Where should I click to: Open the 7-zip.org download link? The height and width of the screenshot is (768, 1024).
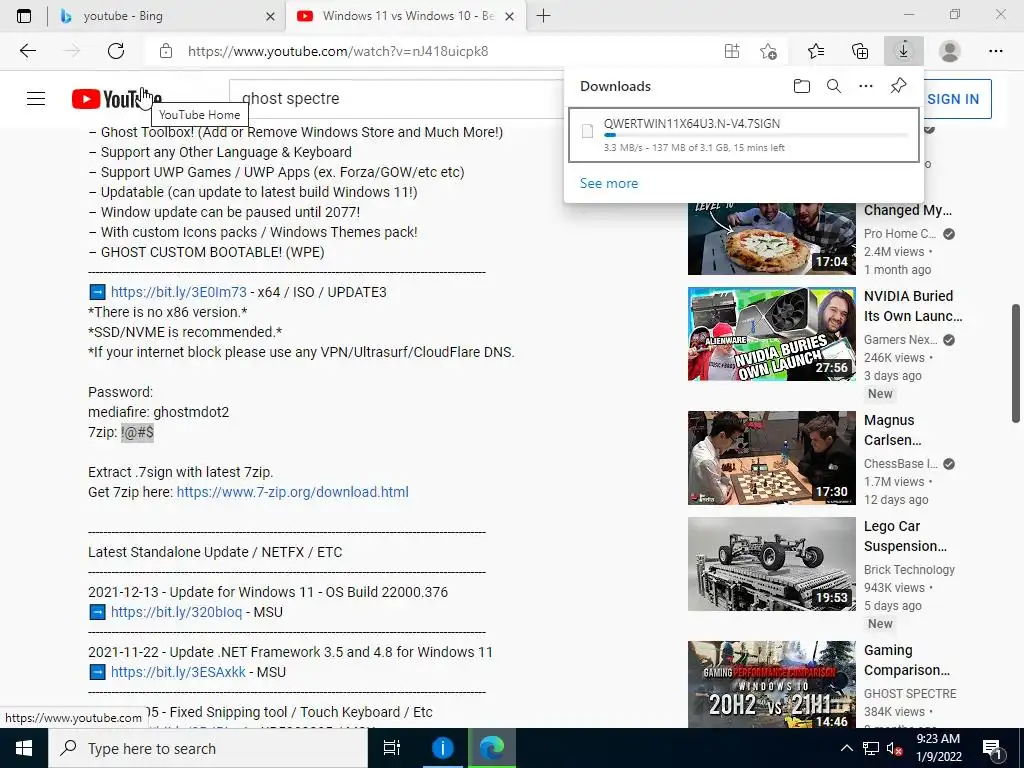[x=293, y=492]
